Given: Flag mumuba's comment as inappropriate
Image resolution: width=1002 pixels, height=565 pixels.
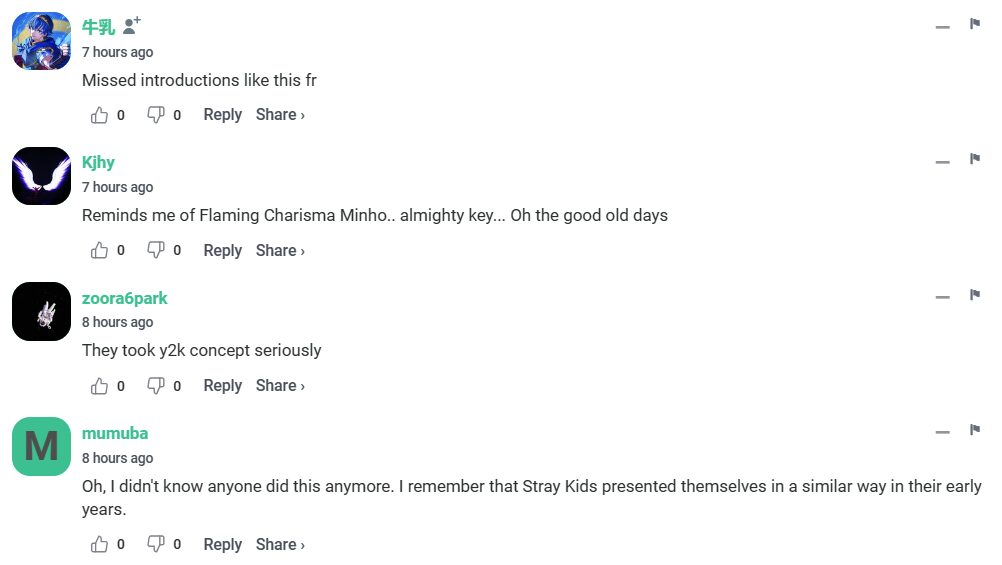Looking at the screenshot, I should [975, 430].
